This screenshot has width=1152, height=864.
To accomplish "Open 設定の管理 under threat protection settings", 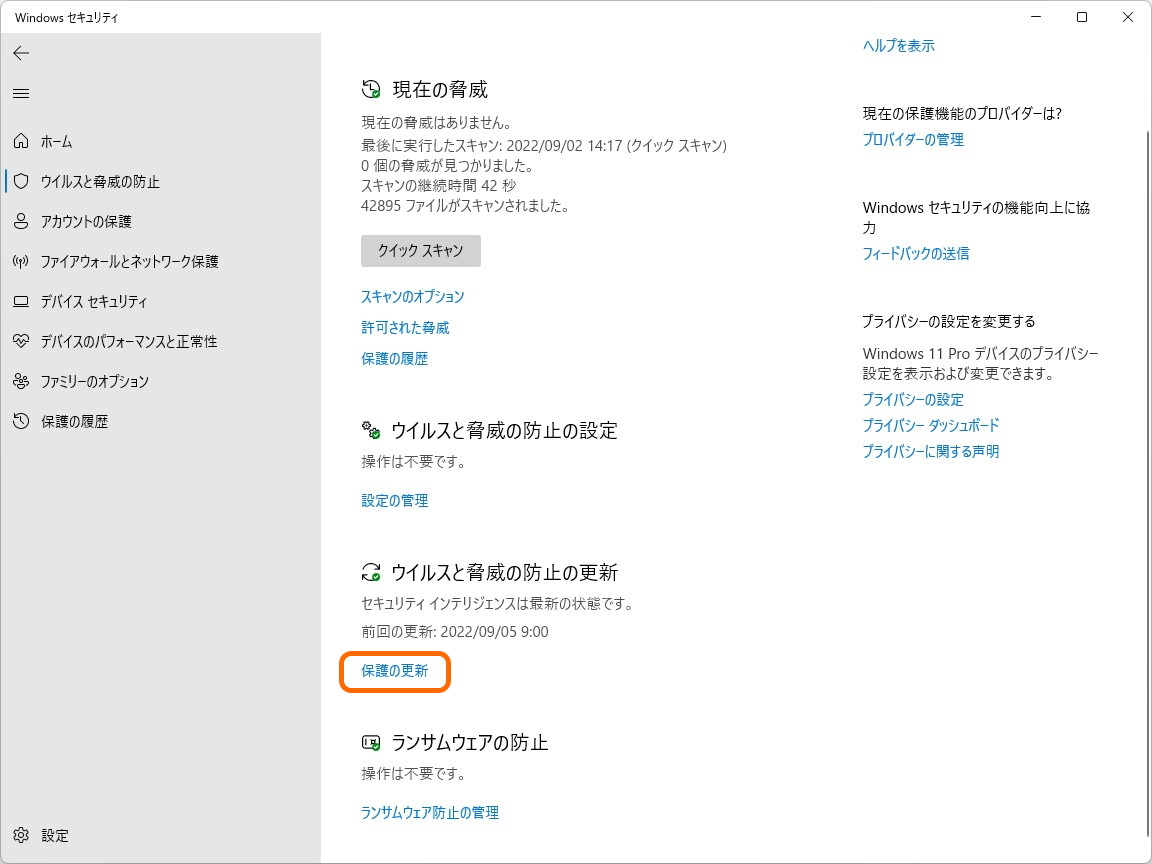I will coord(393,500).
